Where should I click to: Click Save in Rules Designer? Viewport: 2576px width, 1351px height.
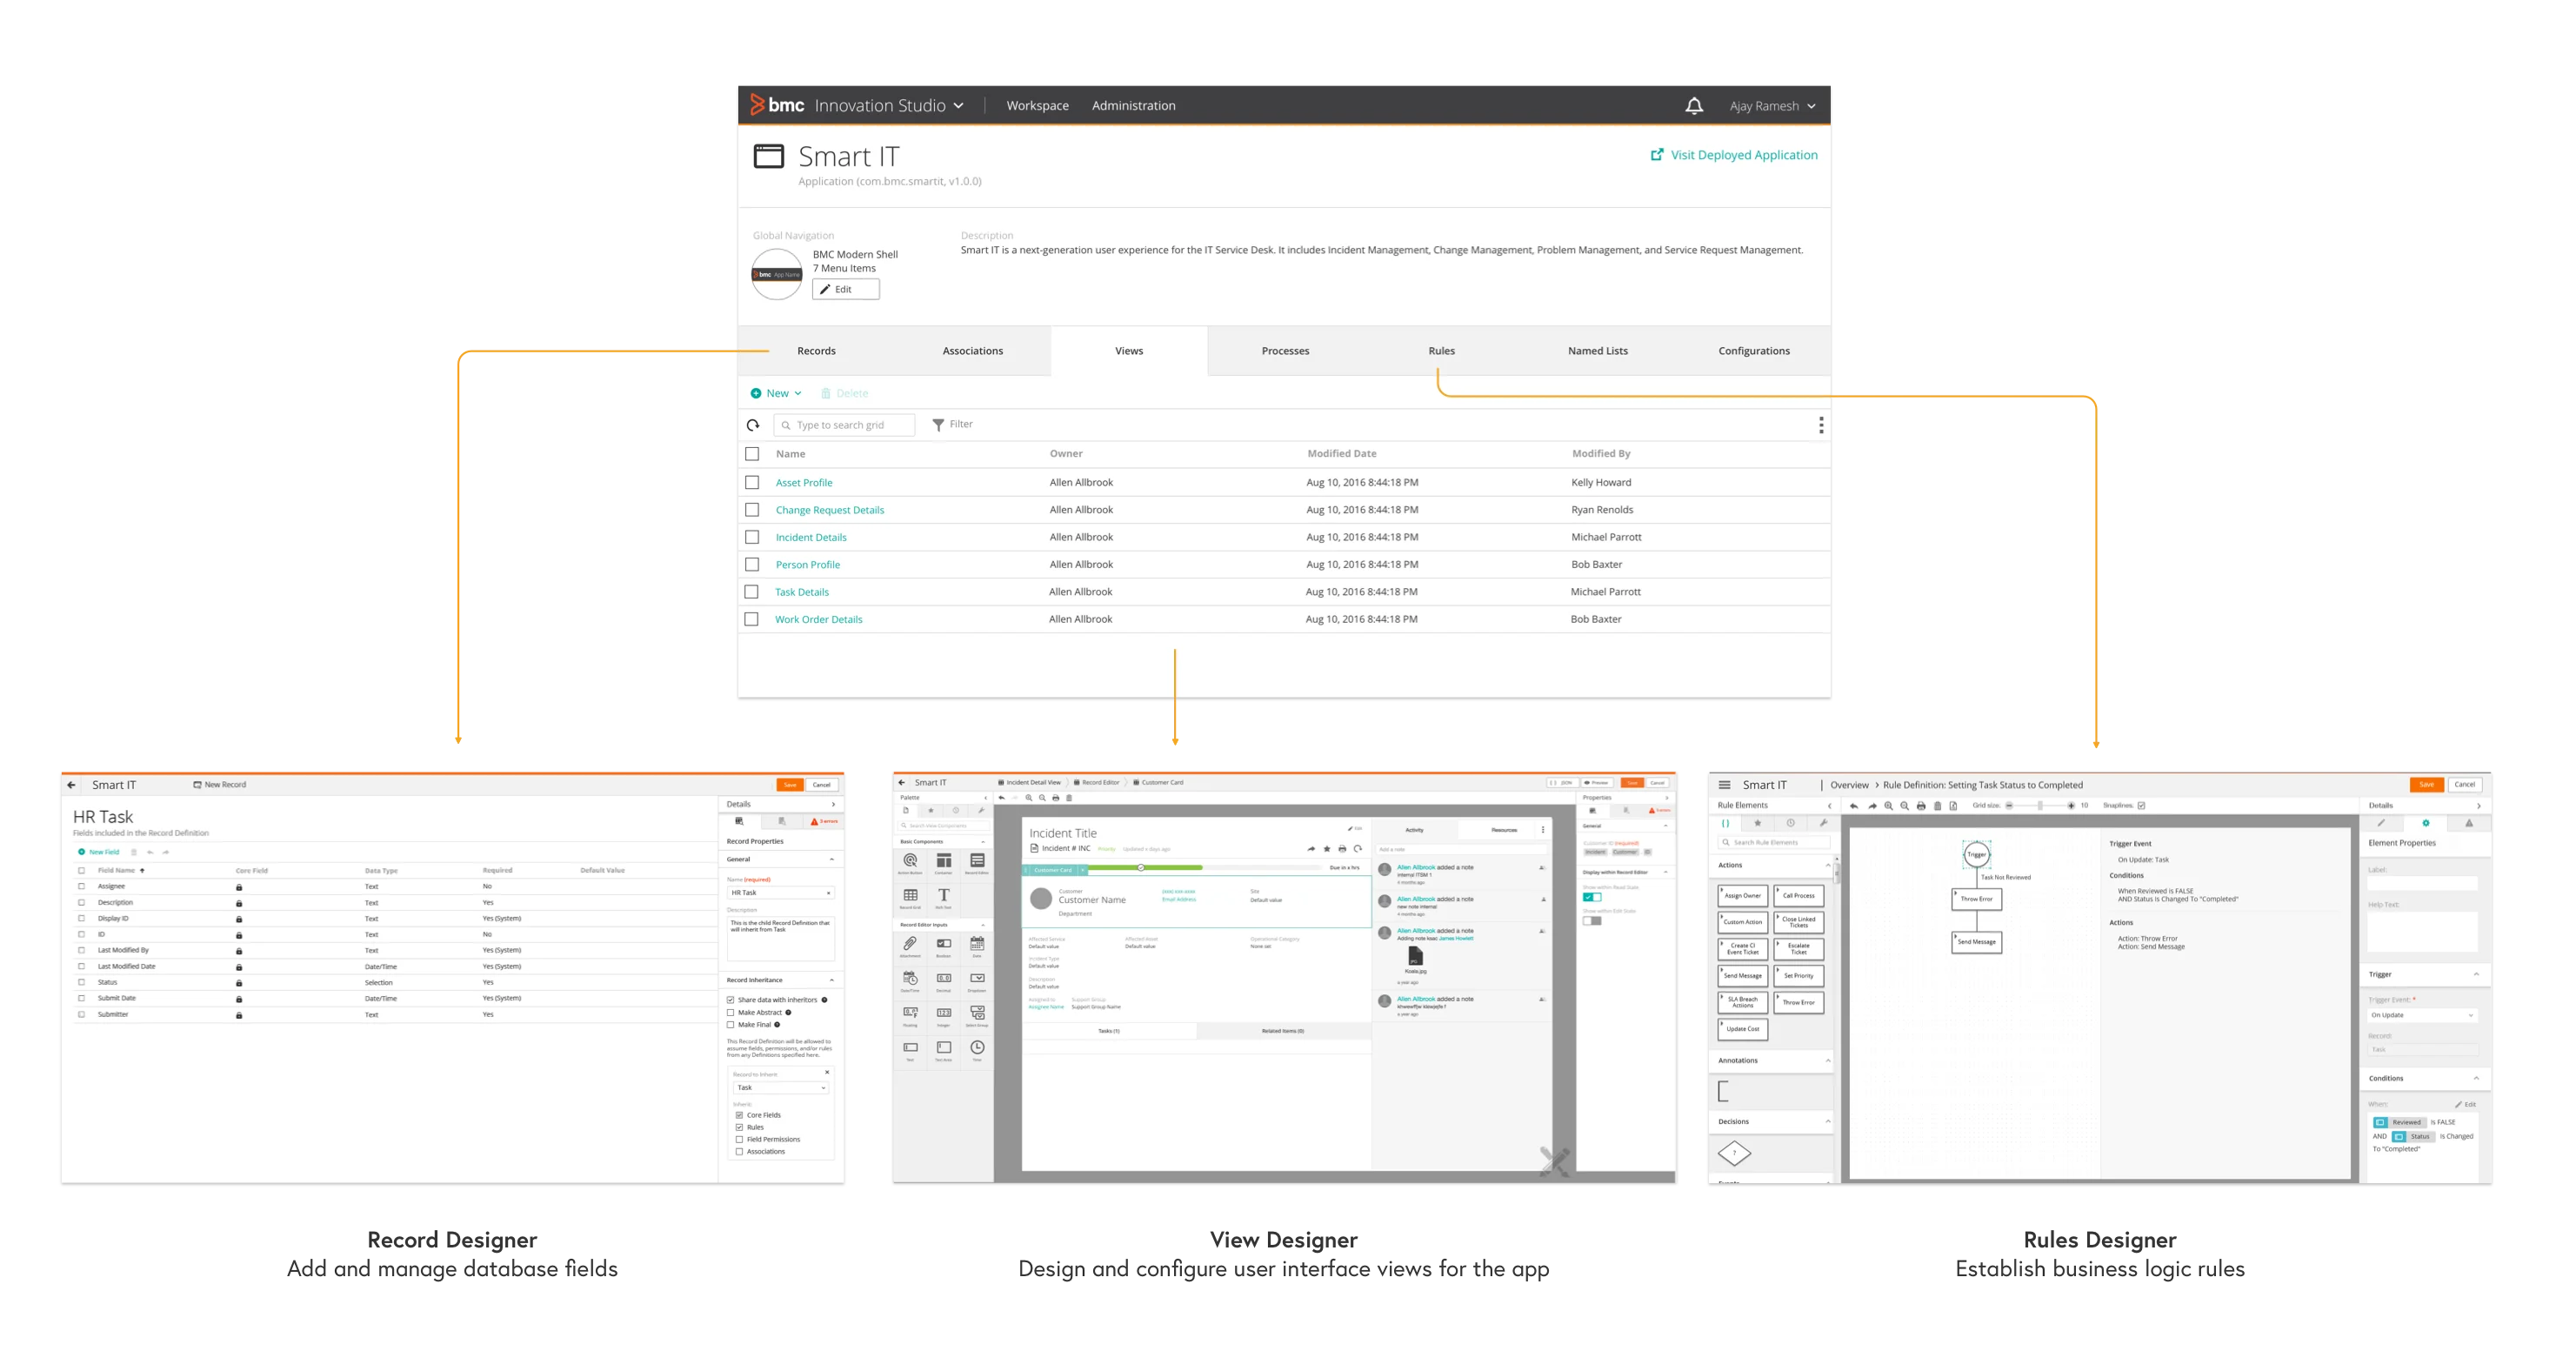2426,786
